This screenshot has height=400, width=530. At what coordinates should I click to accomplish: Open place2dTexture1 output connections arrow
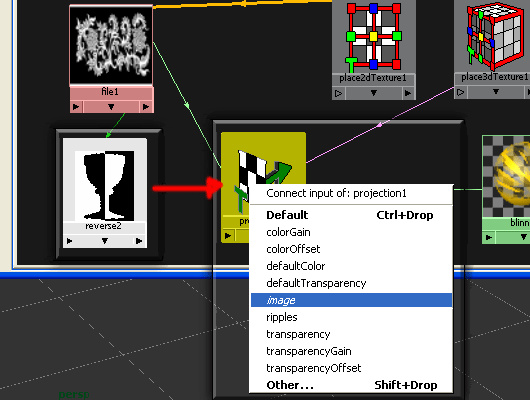pyautogui.click(x=408, y=93)
